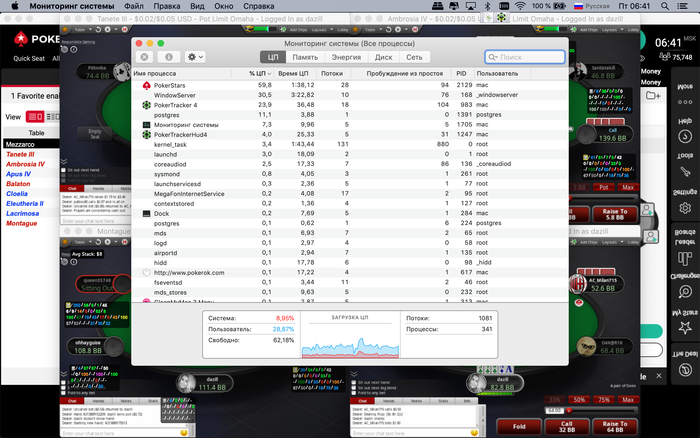Click the info circle icon on Tanete III table
The image size is (700, 438).
point(74,50)
